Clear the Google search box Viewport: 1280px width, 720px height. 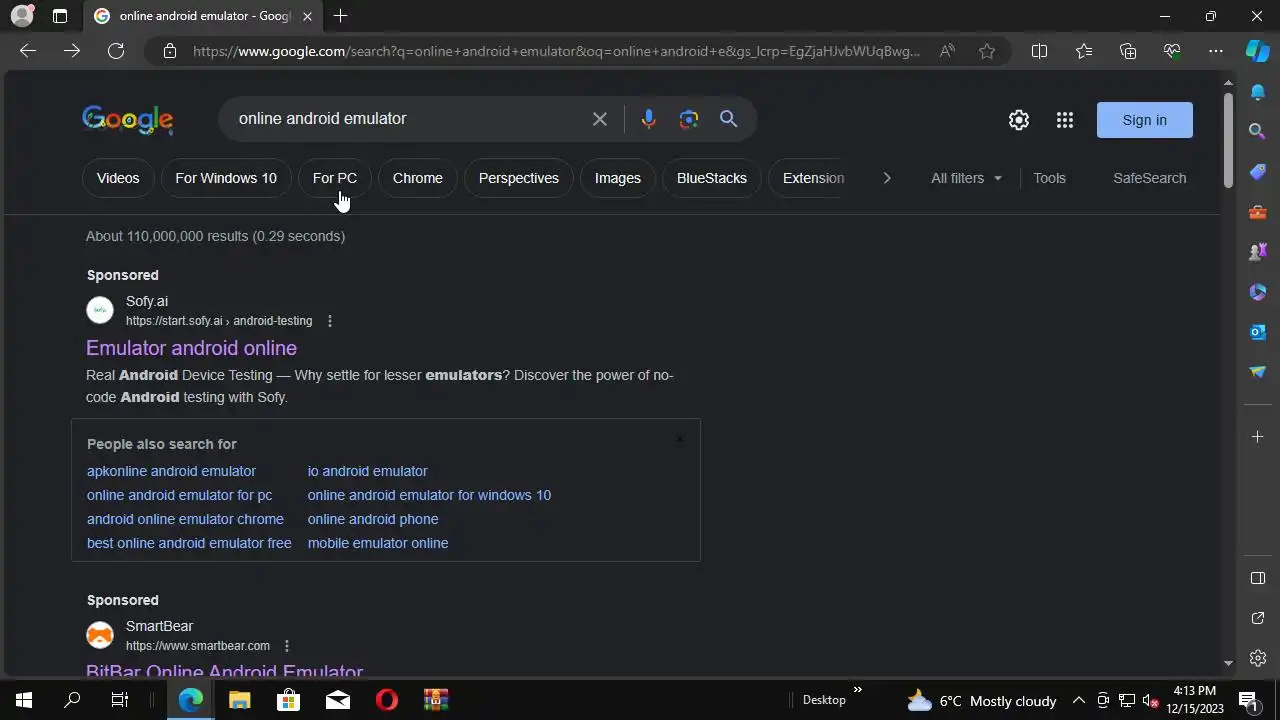click(600, 119)
